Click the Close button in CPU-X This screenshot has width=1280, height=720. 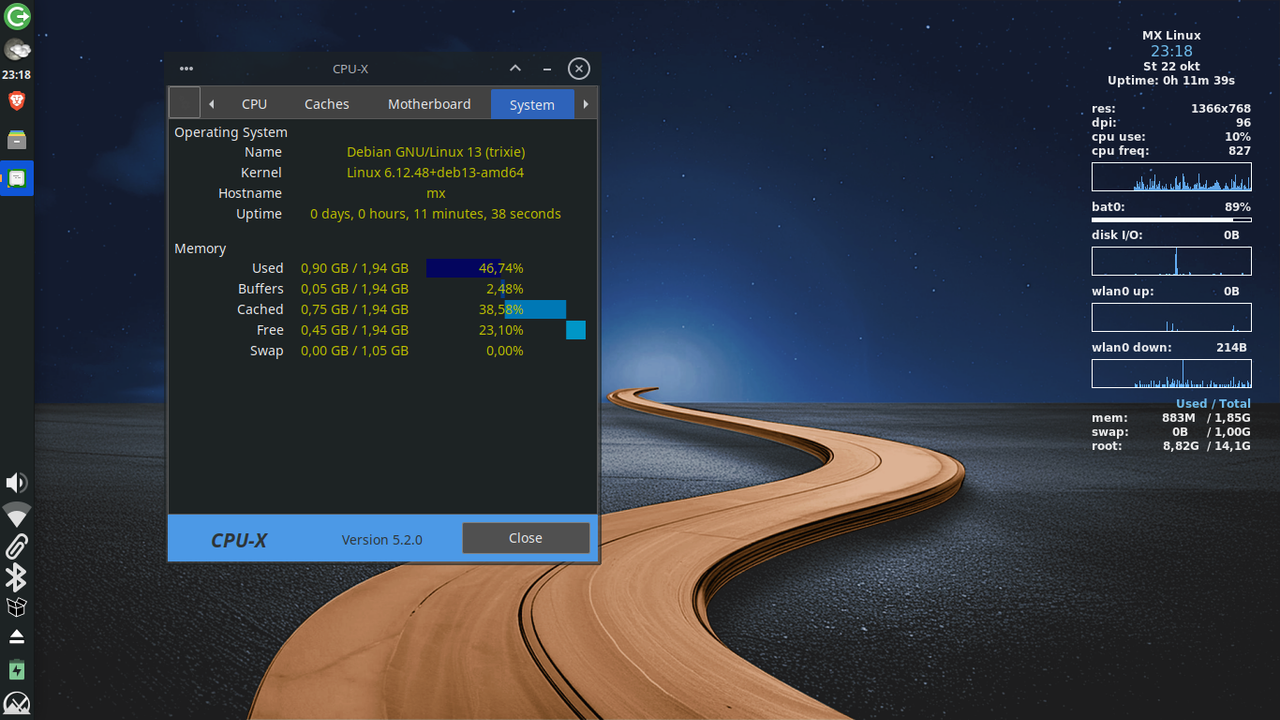click(x=525, y=538)
